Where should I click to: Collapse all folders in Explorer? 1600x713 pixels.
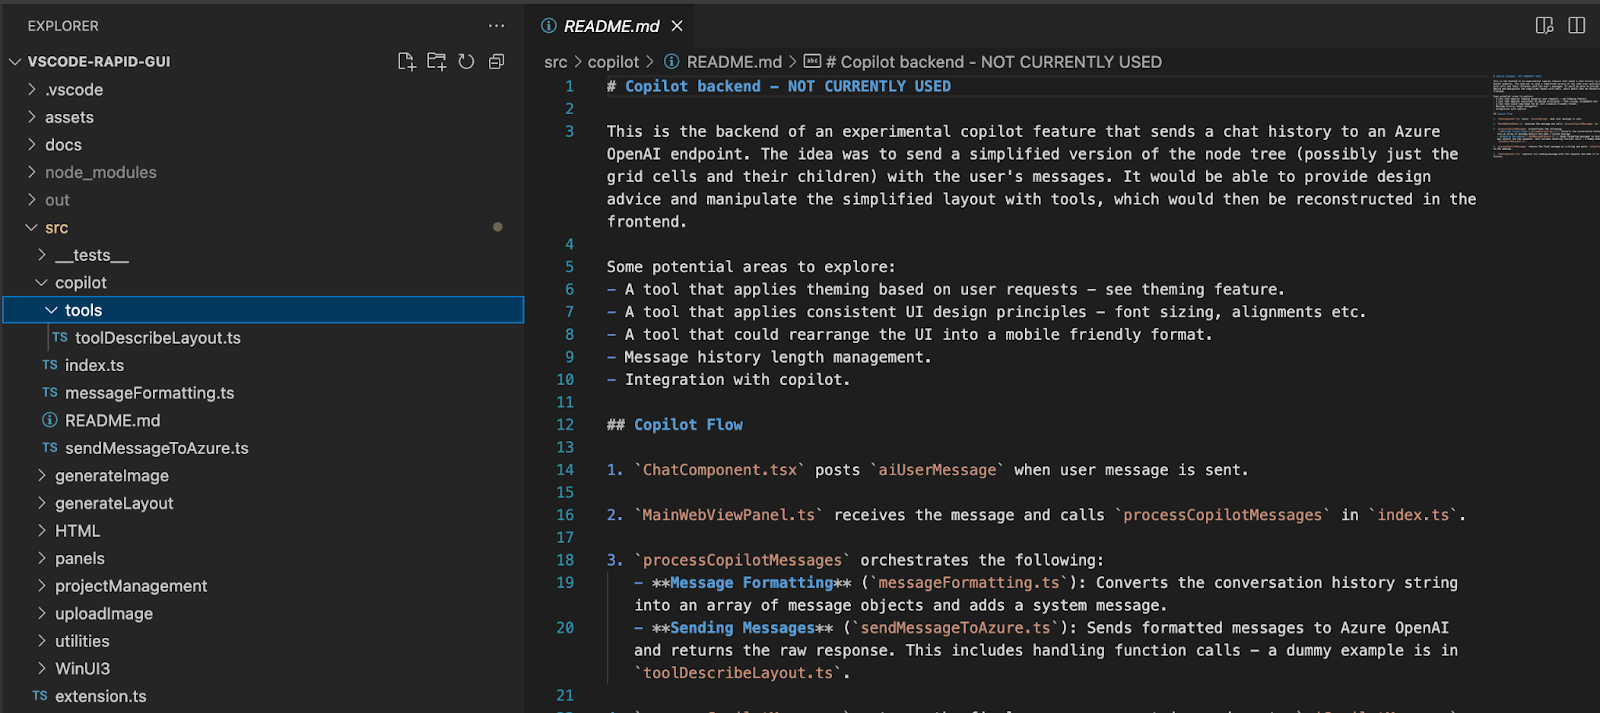point(496,62)
